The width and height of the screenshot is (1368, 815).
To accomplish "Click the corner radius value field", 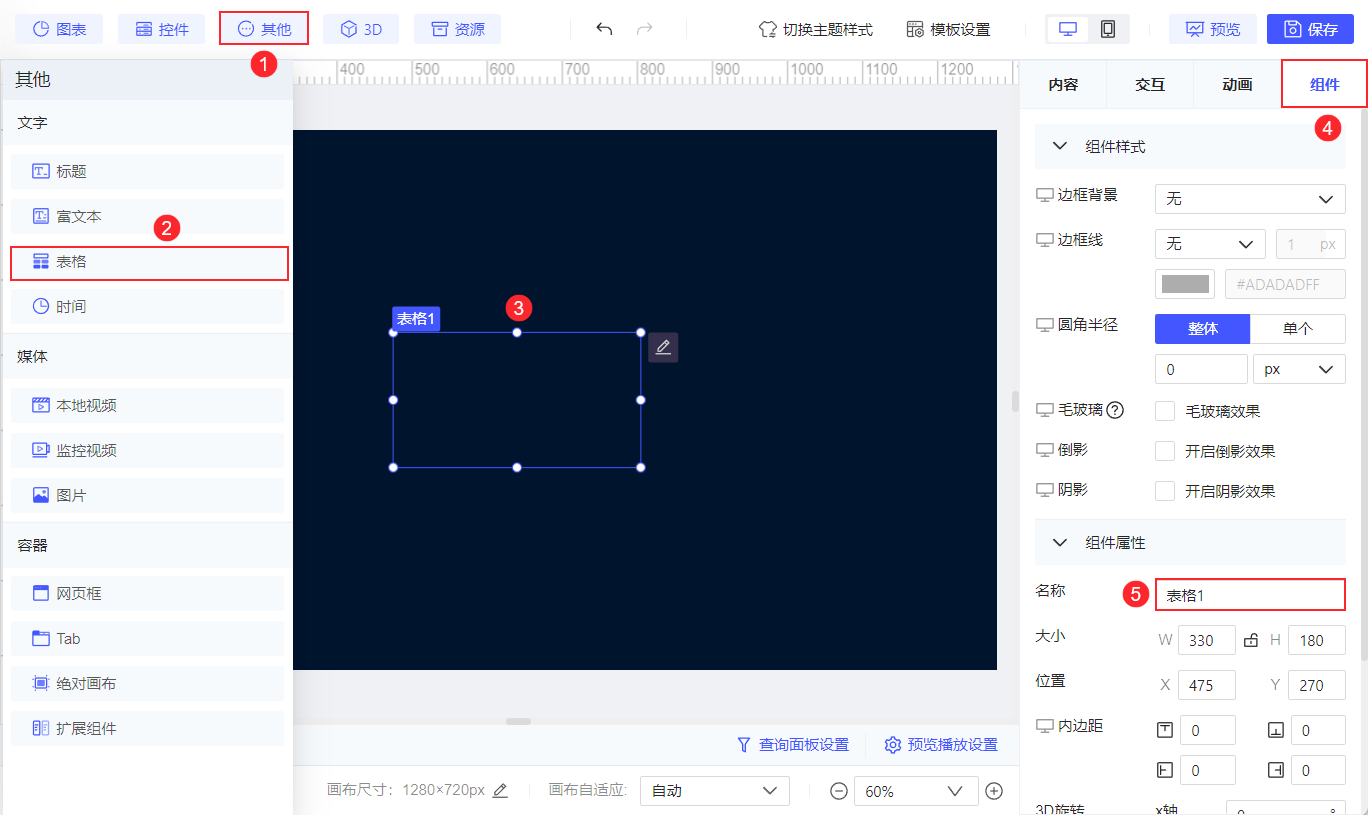I will click(x=1201, y=369).
